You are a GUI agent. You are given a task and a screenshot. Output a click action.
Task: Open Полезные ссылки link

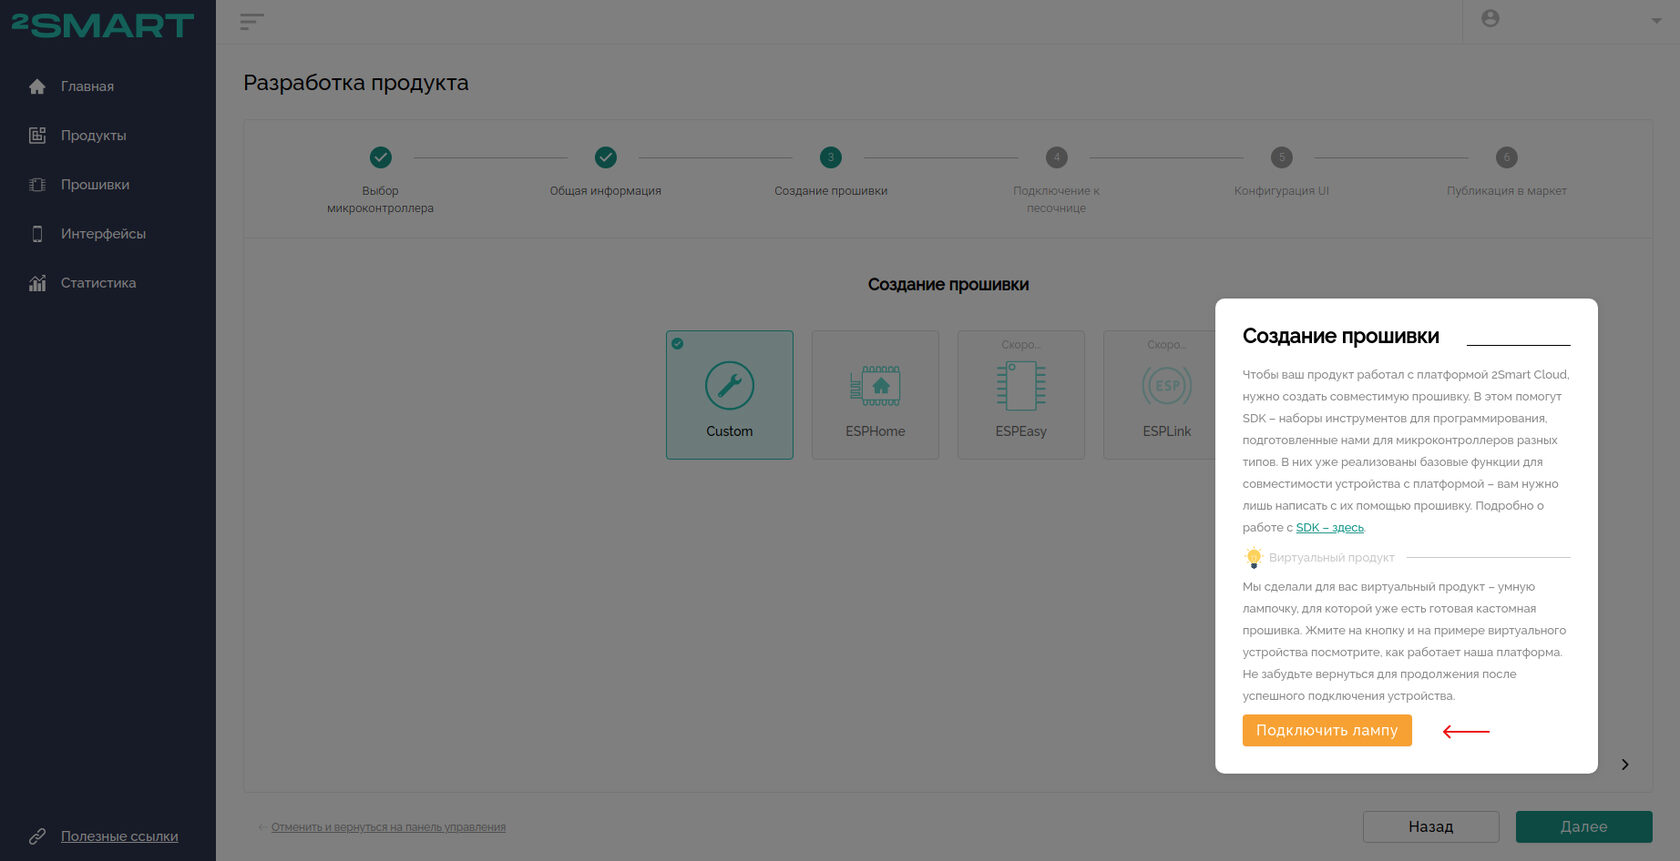tap(119, 836)
